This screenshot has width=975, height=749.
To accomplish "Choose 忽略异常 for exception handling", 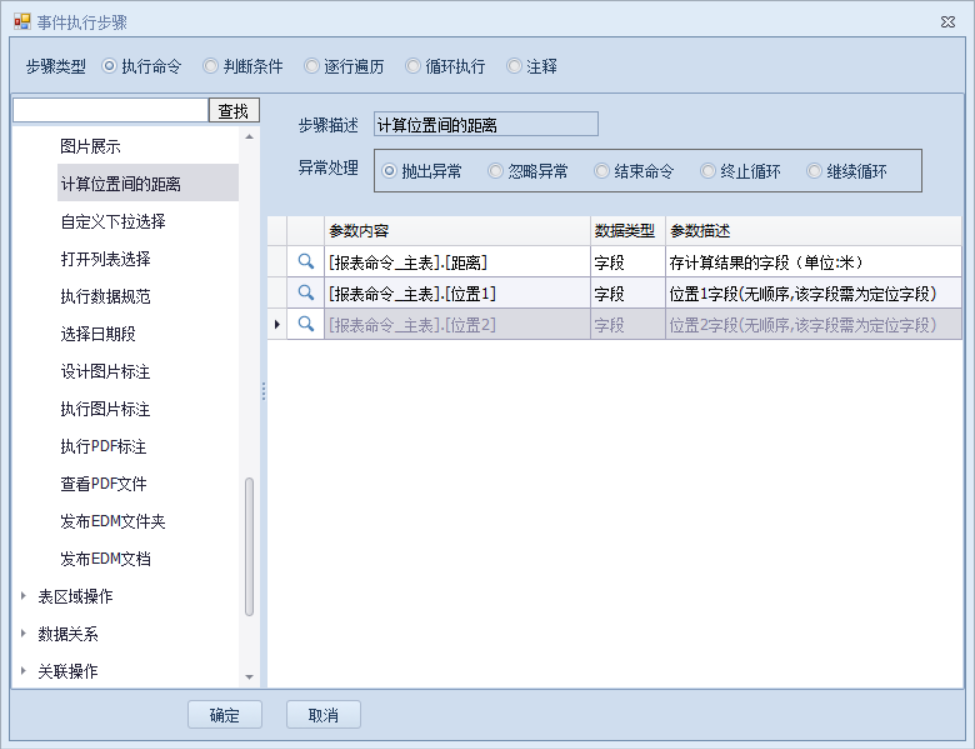I will click(x=495, y=171).
